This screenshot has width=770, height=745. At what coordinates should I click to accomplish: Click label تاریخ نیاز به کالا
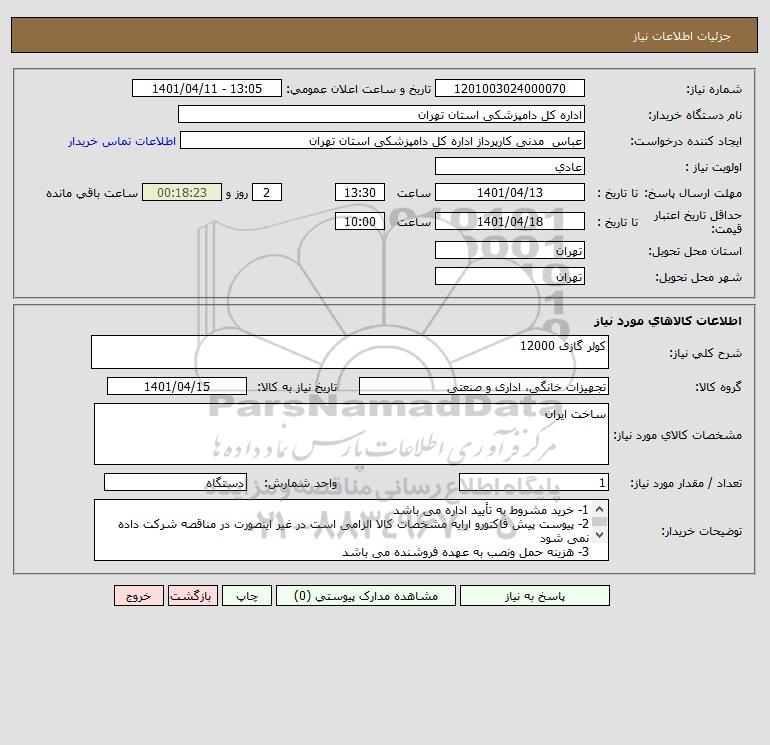pyautogui.click(x=297, y=387)
